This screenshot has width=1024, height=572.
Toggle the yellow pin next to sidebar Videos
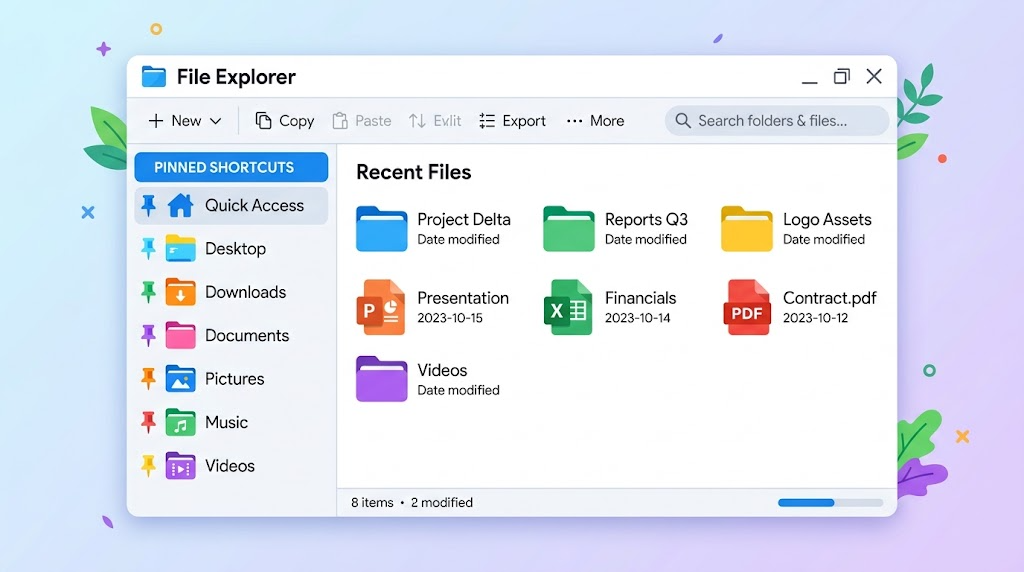click(x=149, y=466)
